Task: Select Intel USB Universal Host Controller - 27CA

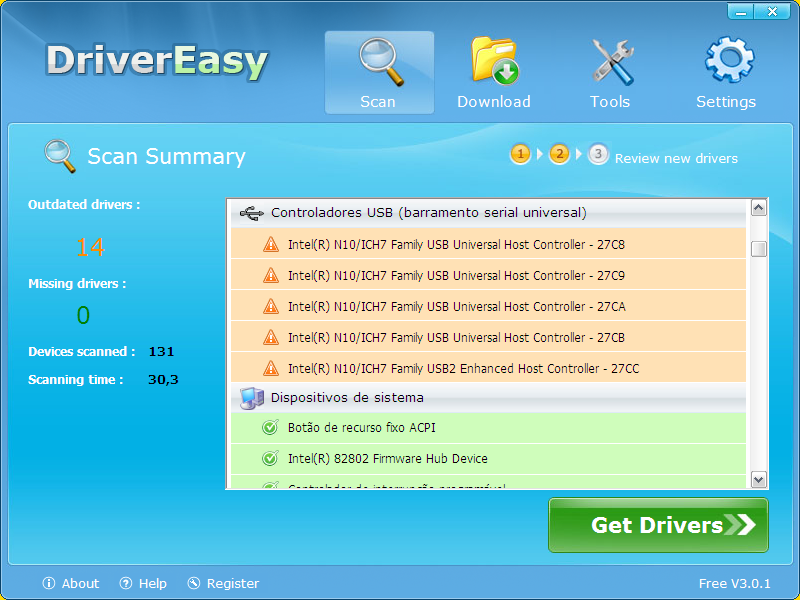Action: (x=488, y=306)
